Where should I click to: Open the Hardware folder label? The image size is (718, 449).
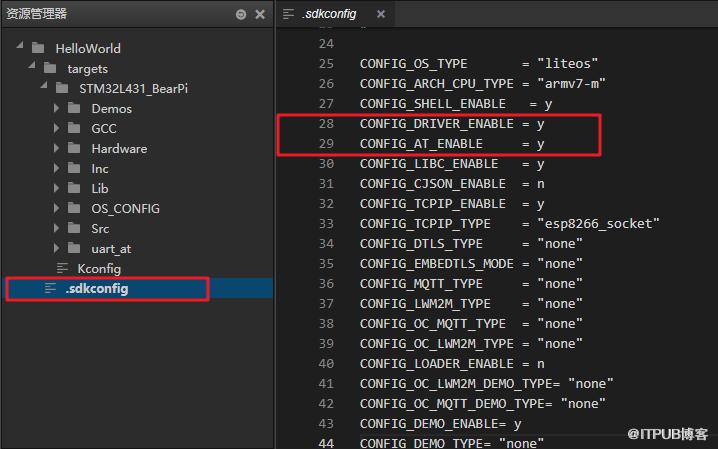[x=119, y=149]
